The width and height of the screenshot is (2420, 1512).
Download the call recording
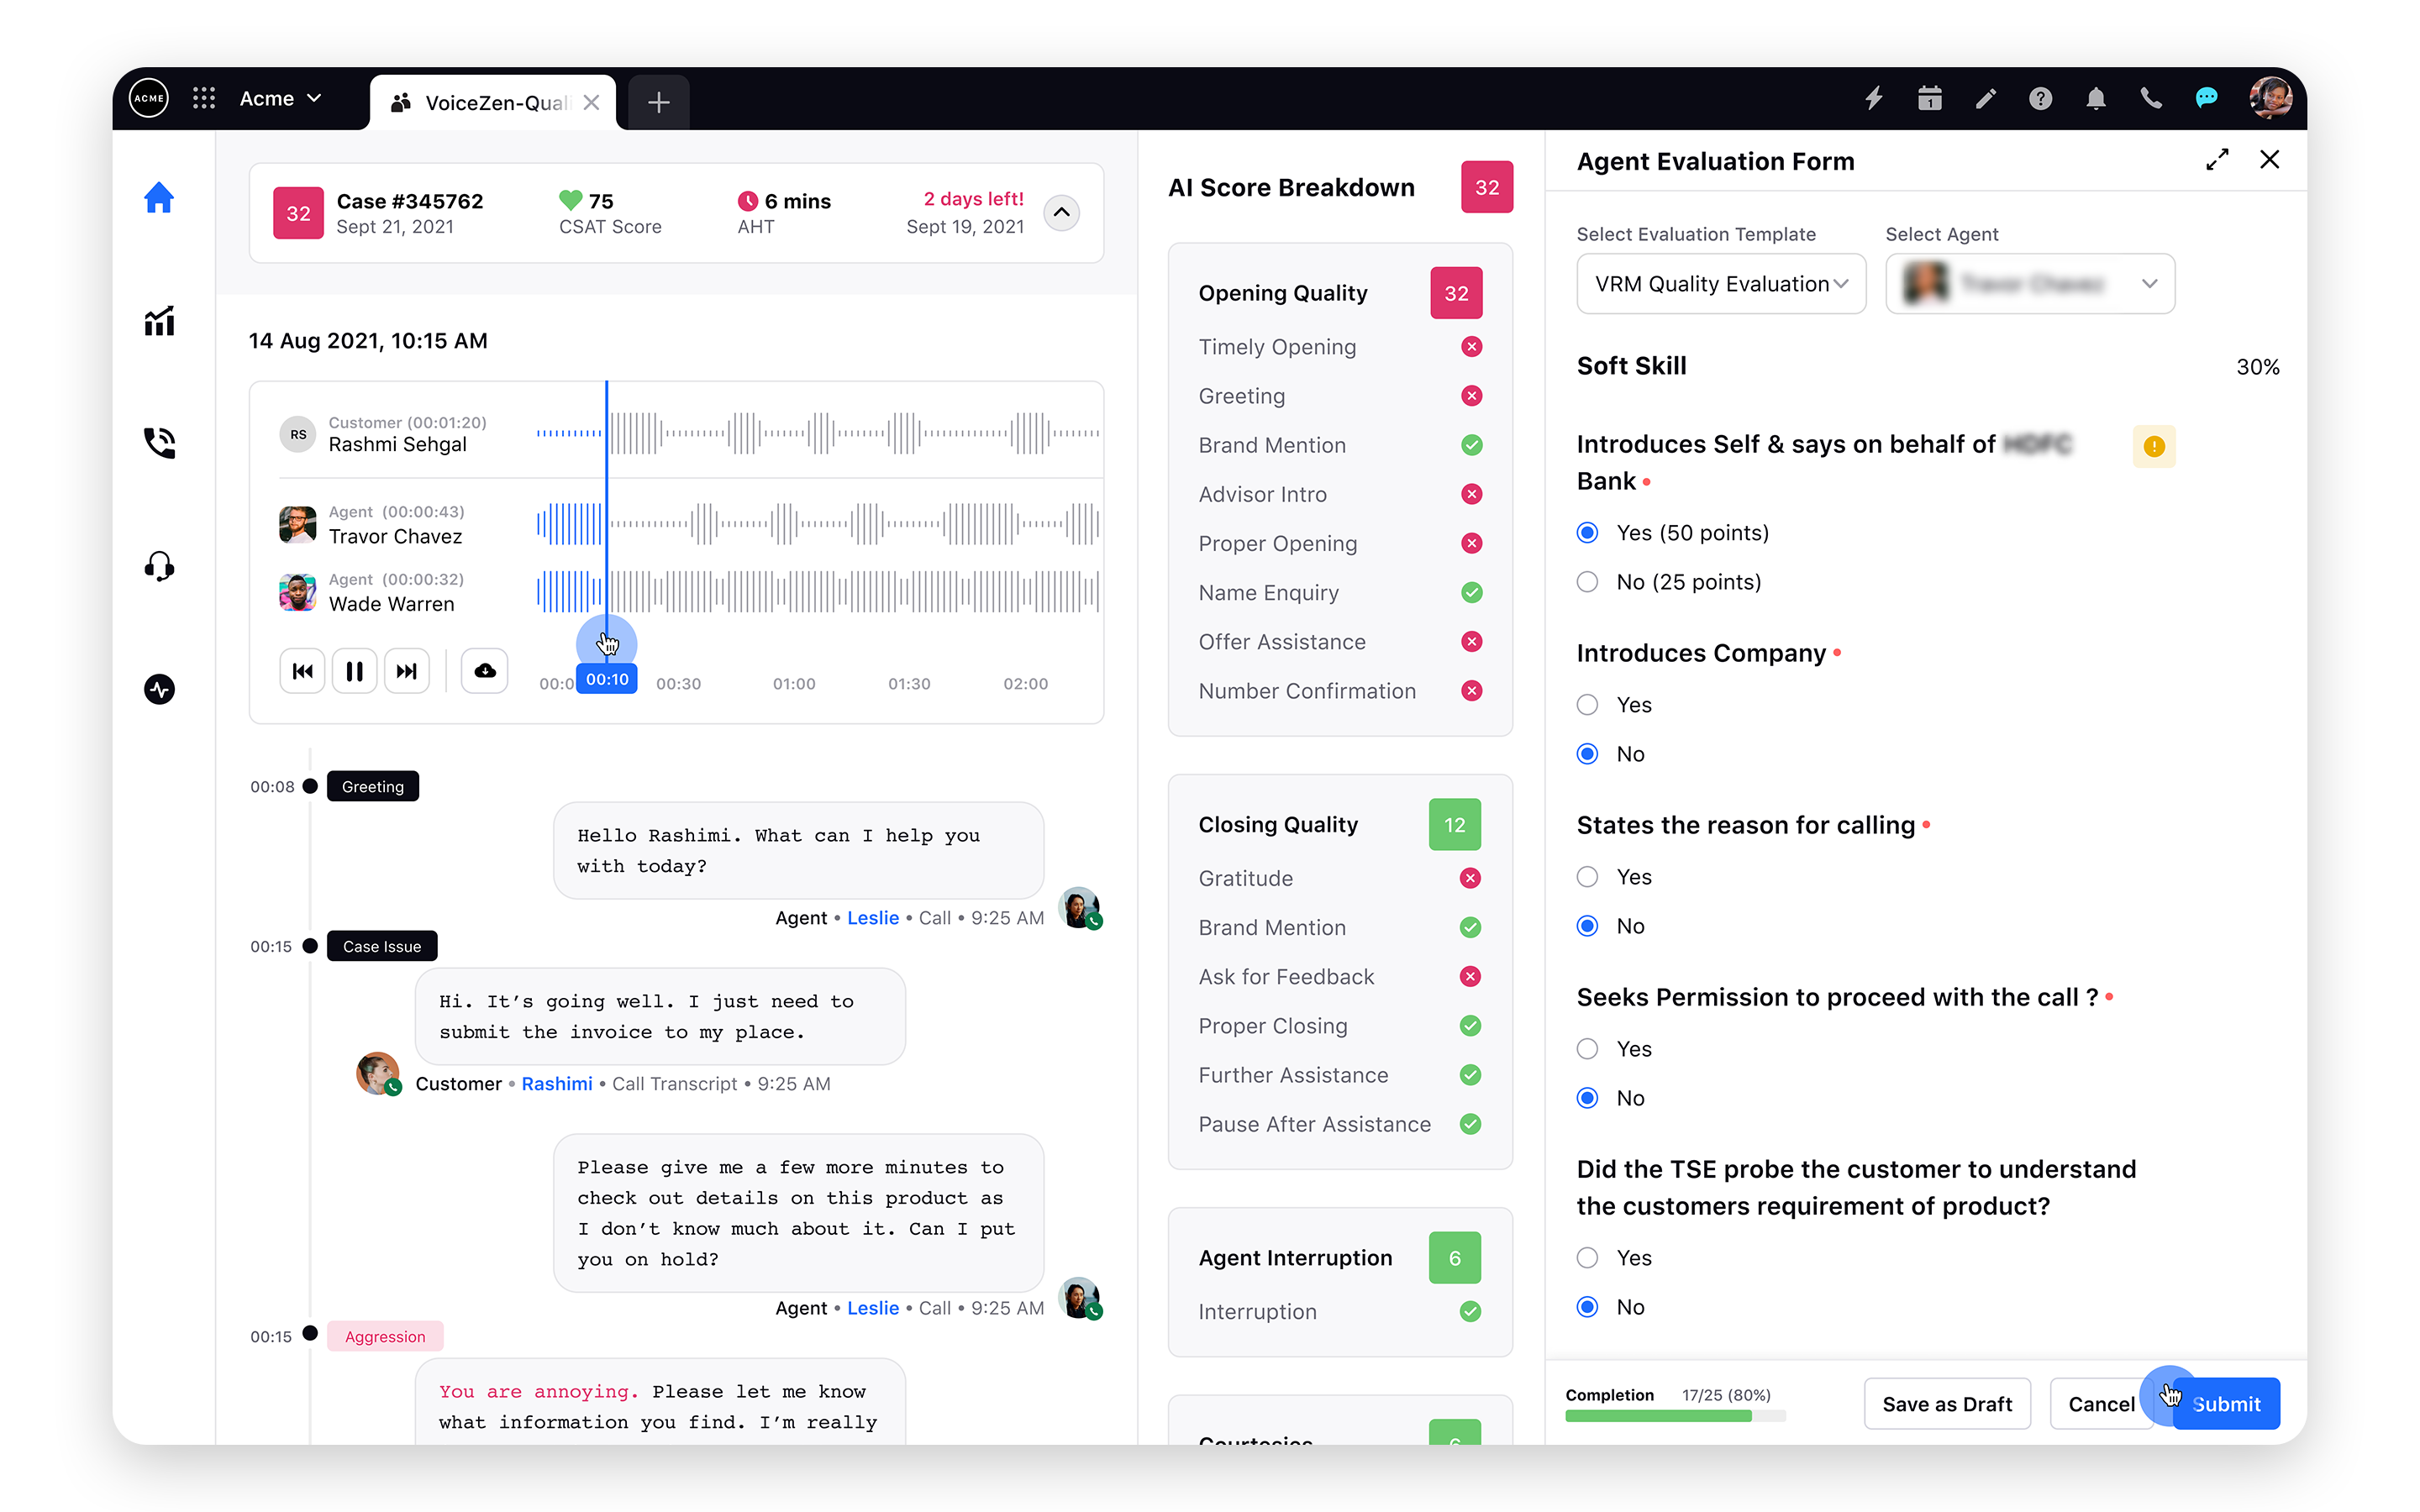[484, 670]
